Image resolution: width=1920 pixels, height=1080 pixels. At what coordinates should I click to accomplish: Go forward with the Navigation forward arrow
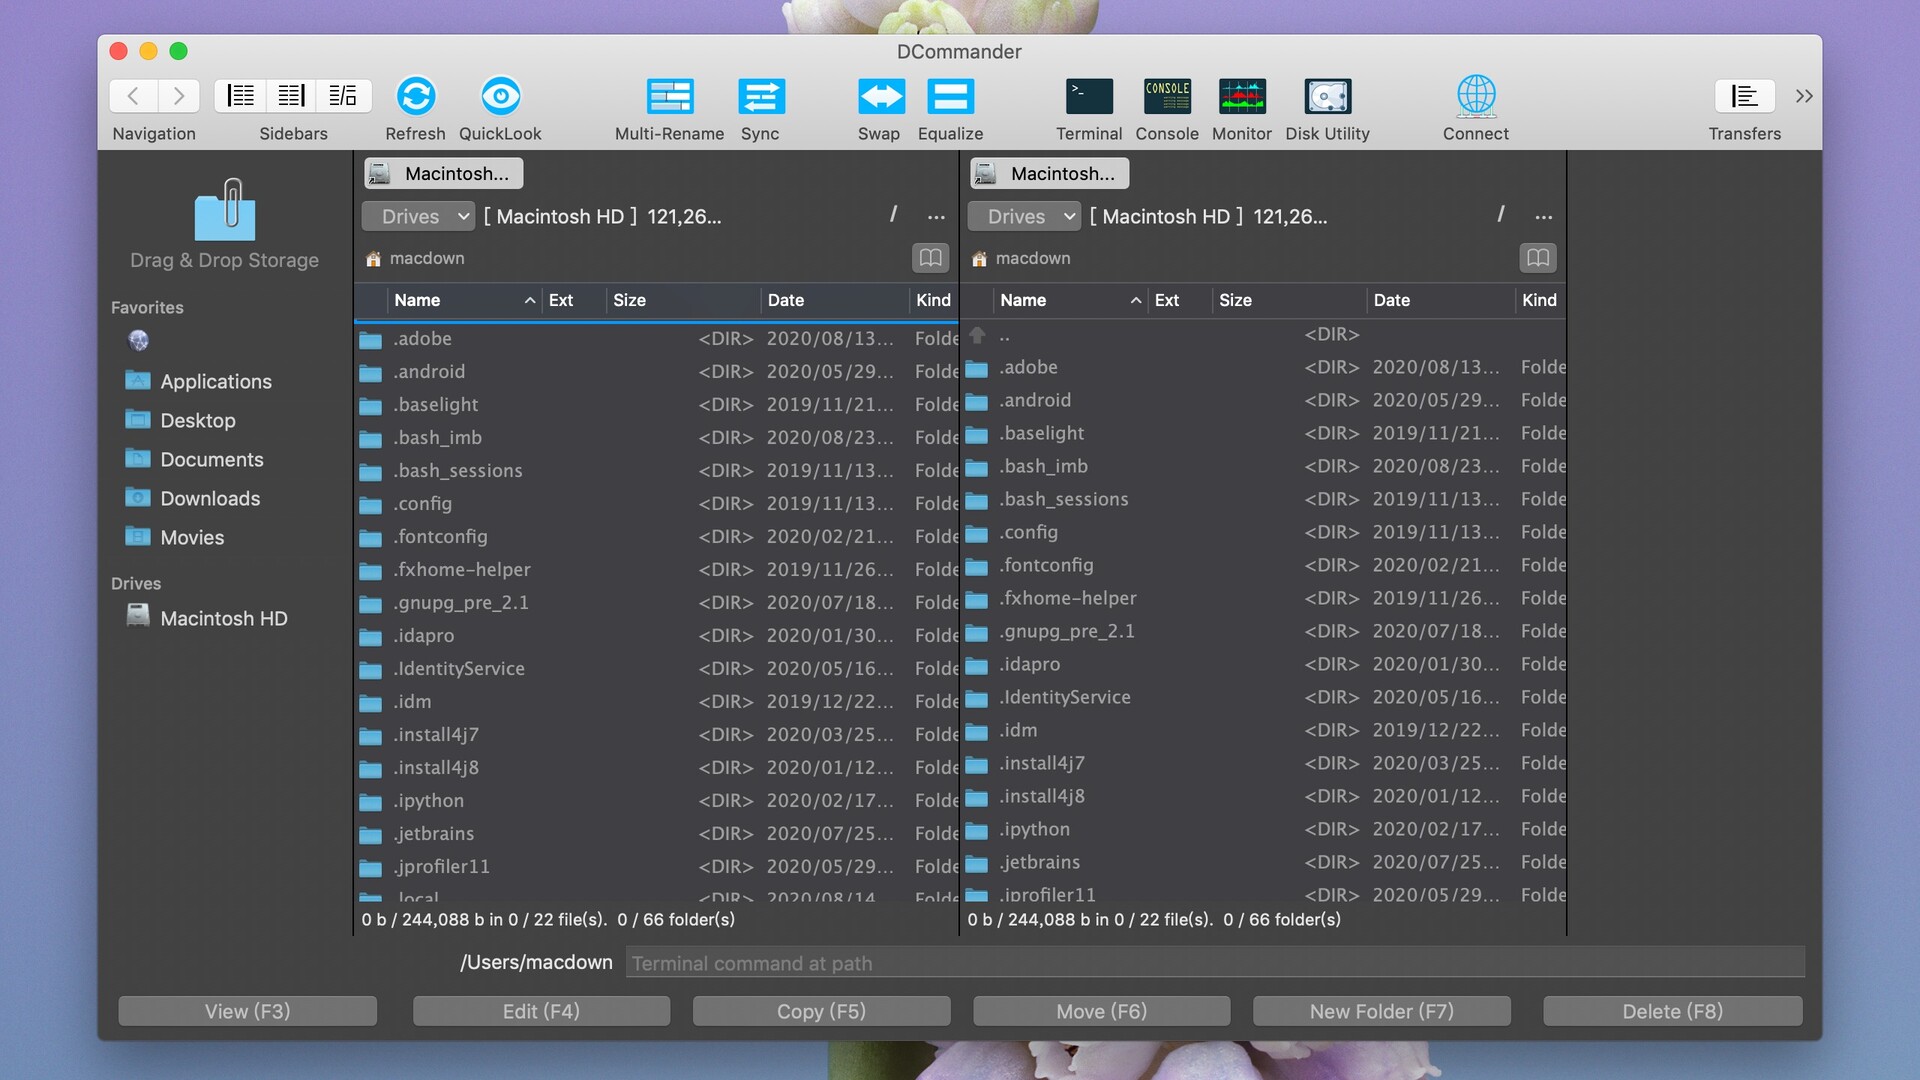pos(178,96)
